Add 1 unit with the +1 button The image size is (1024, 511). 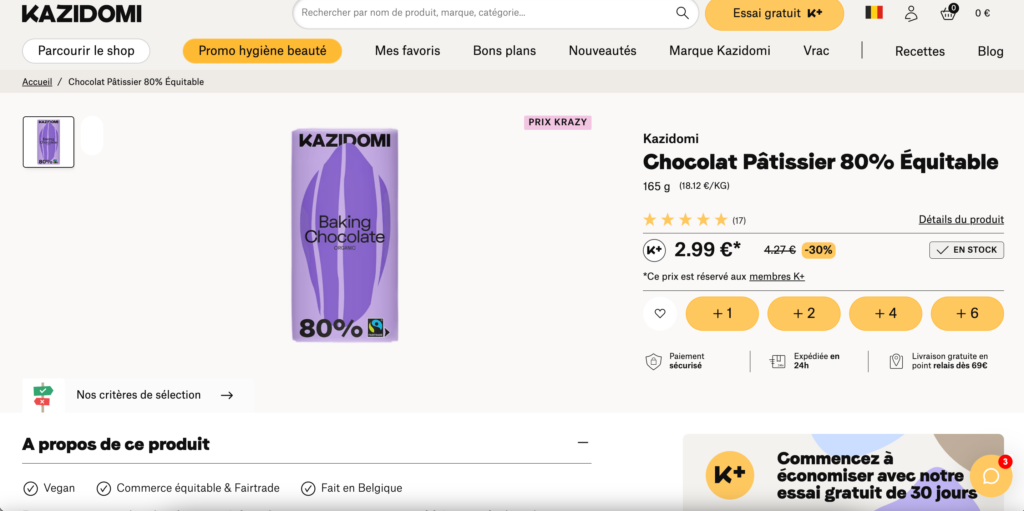click(722, 313)
